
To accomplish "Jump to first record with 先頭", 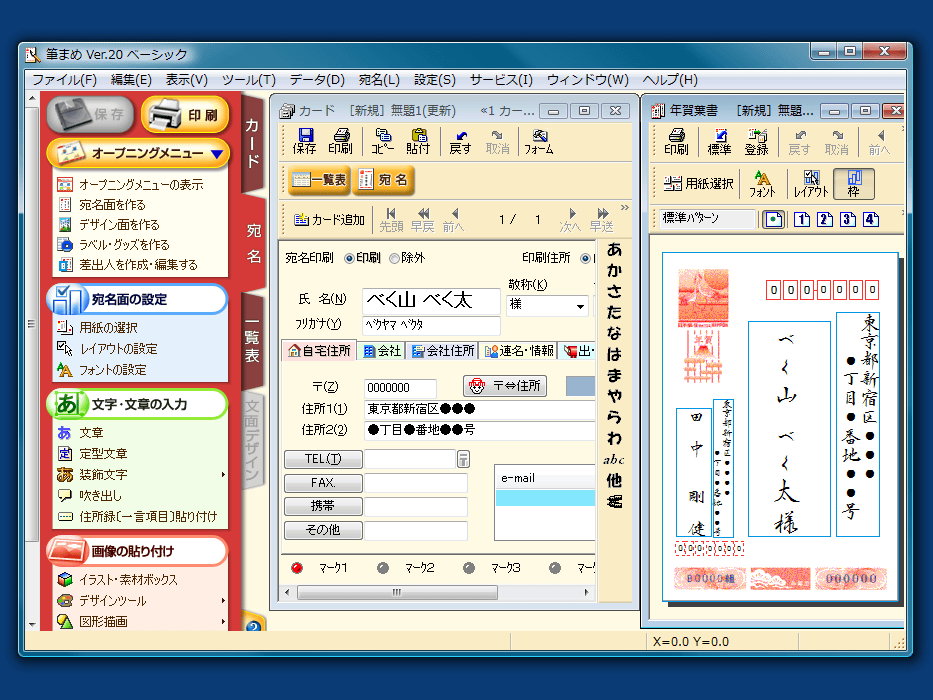I will (391, 220).
